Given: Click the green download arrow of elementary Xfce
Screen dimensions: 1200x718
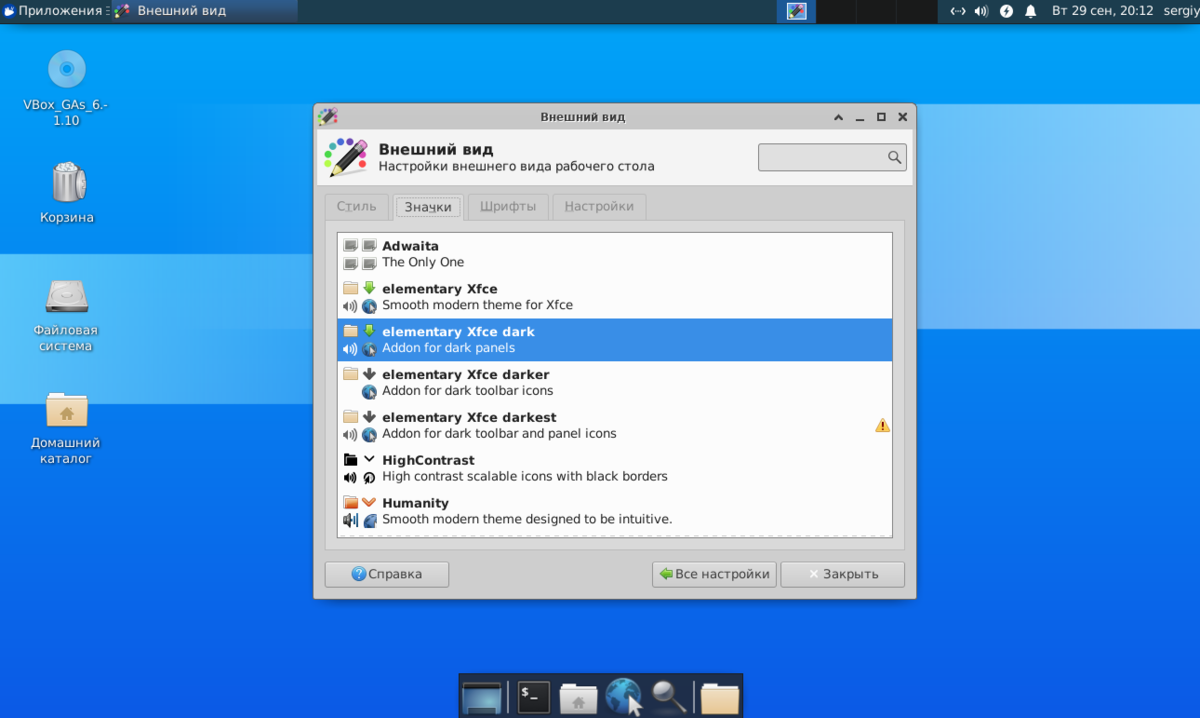Looking at the screenshot, I should 369,288.
